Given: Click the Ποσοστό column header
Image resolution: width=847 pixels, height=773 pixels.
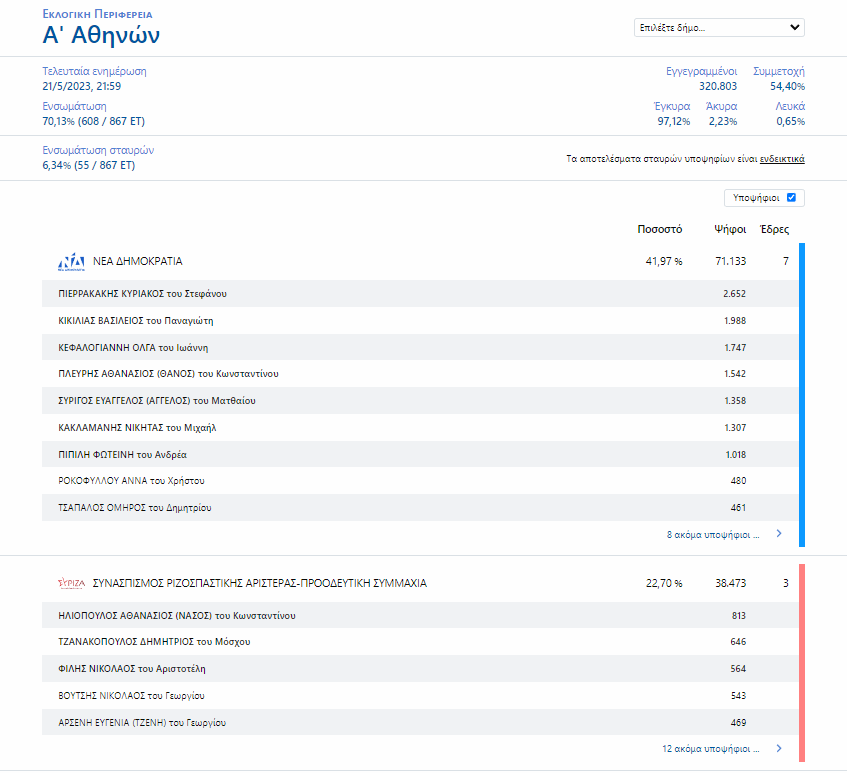Looking at the screenshot, I should click(x=659, y=229).
